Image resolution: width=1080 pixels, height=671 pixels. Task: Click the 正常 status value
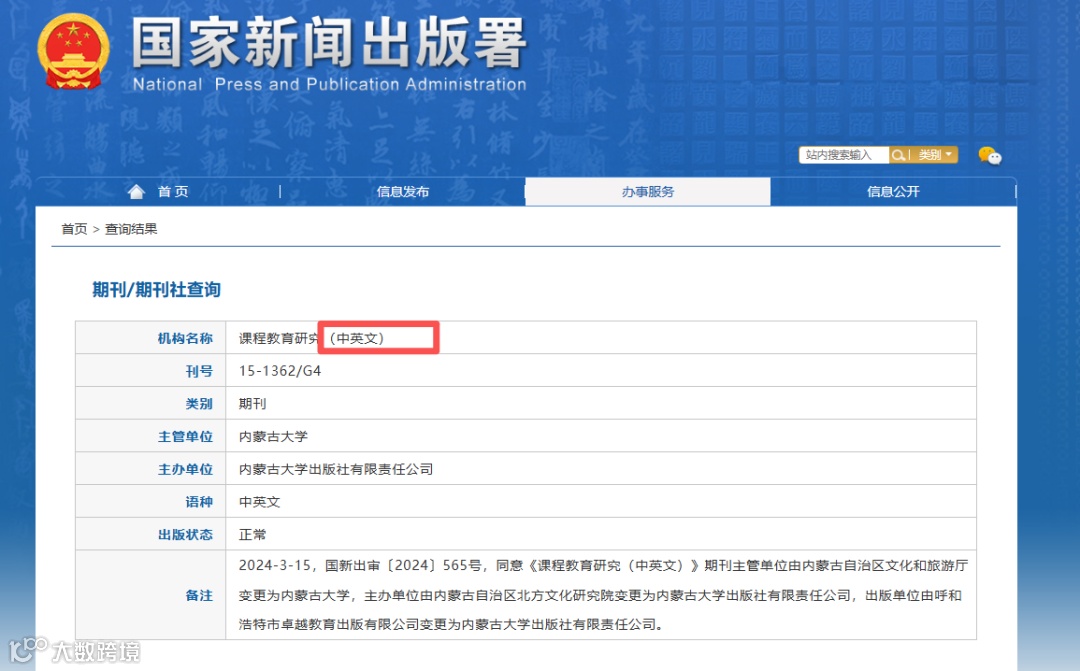[x=252, y=535]
